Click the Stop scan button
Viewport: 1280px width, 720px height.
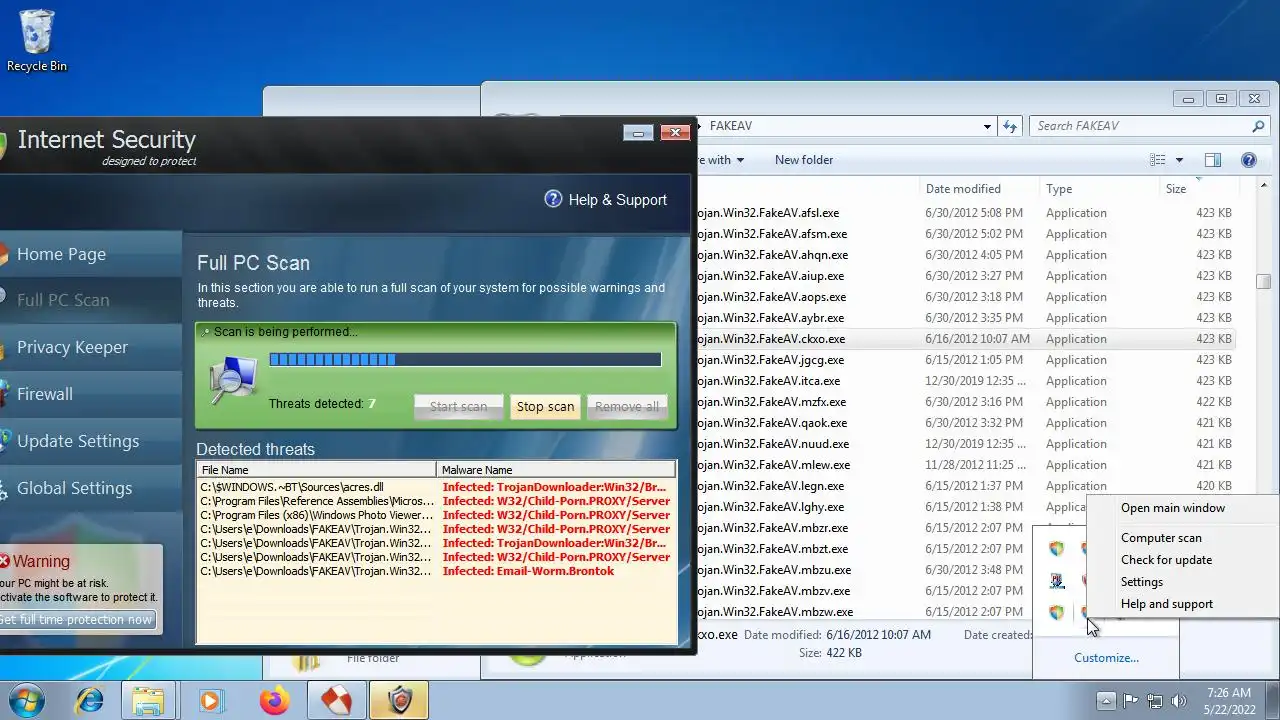click(x=545, y=406)
